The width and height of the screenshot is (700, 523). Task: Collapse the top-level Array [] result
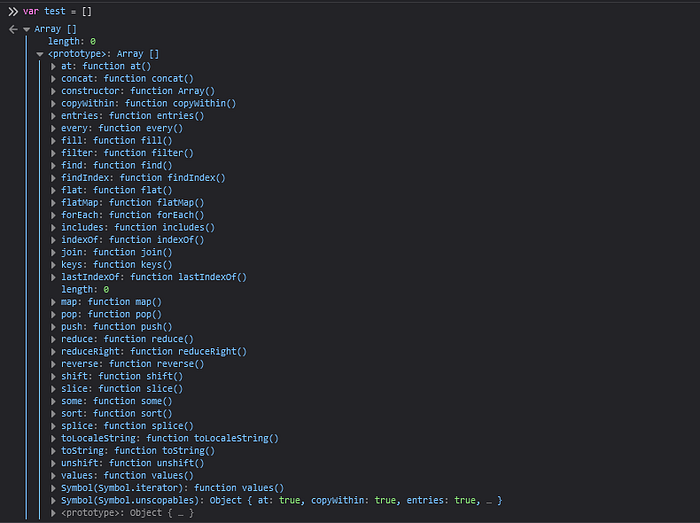27,29
